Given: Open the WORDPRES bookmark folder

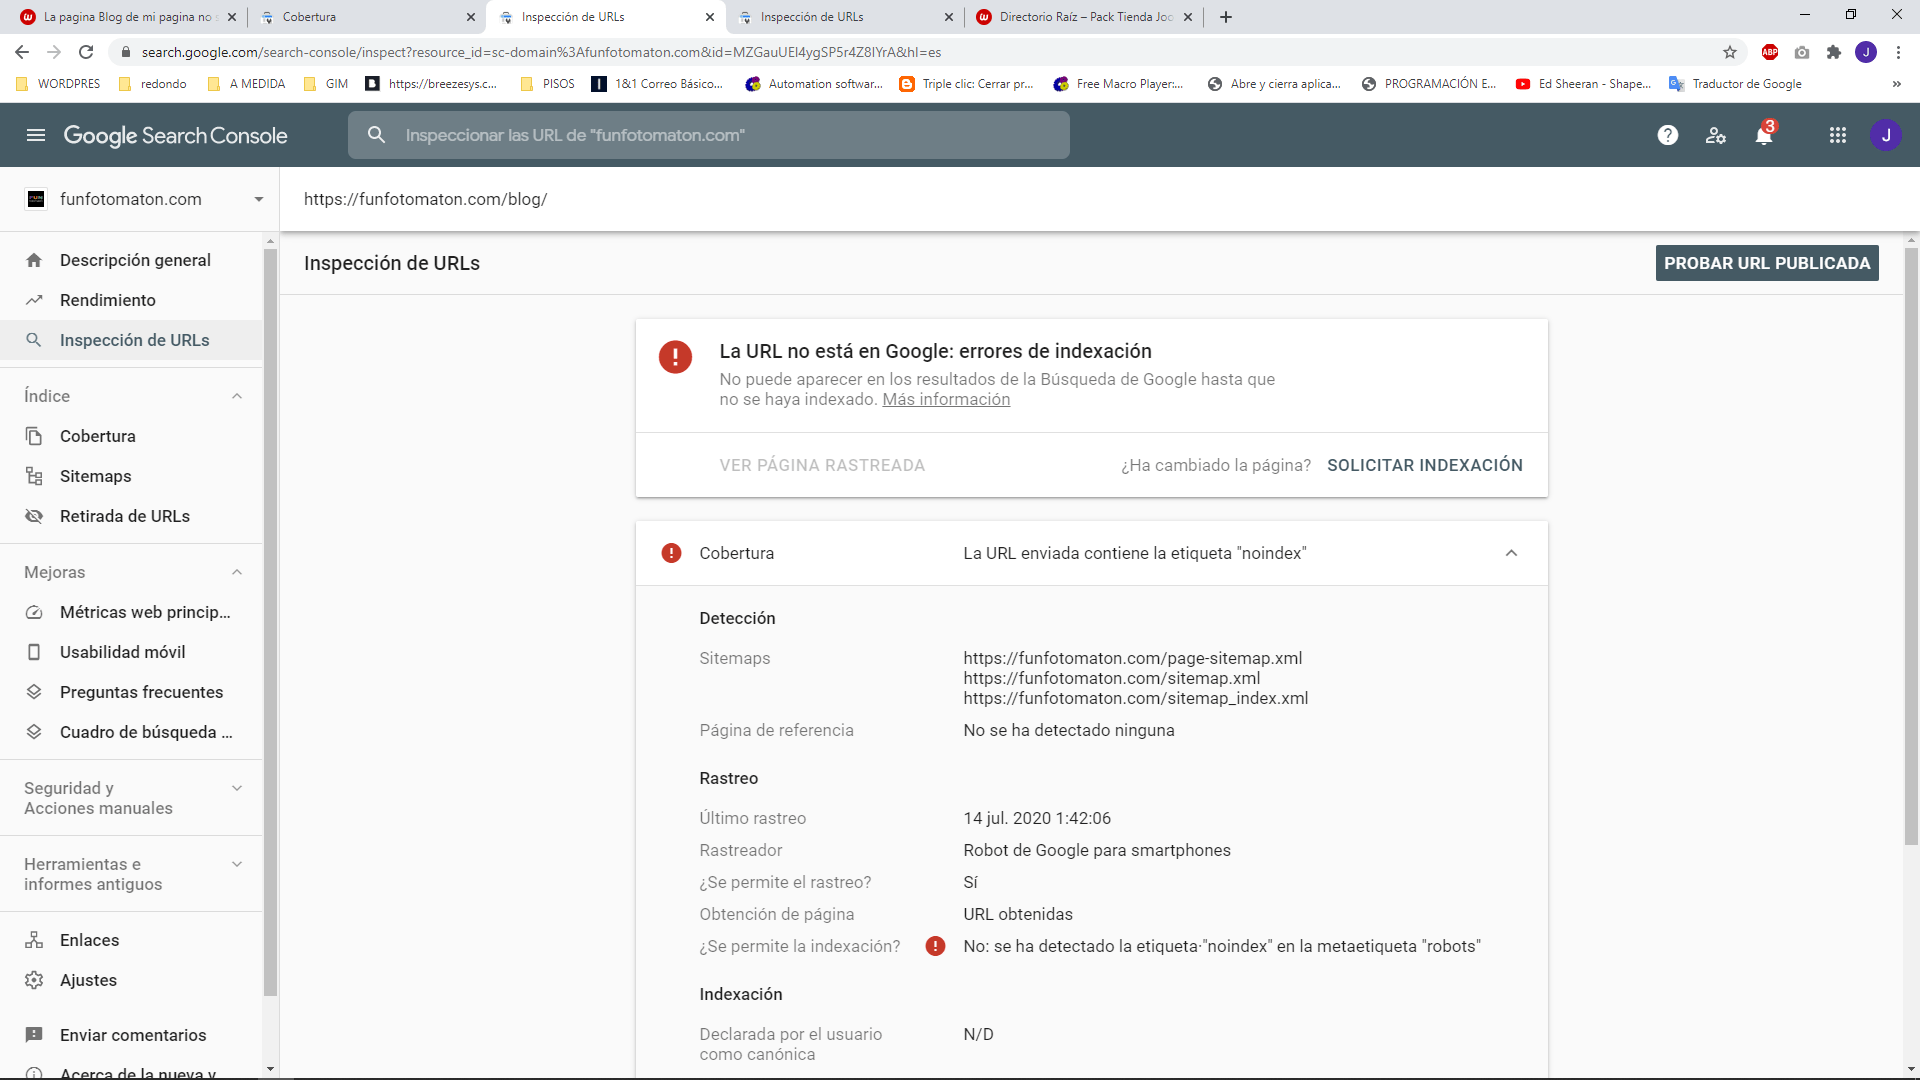Looking at the screenshot, I should click(x=58, y=84).
